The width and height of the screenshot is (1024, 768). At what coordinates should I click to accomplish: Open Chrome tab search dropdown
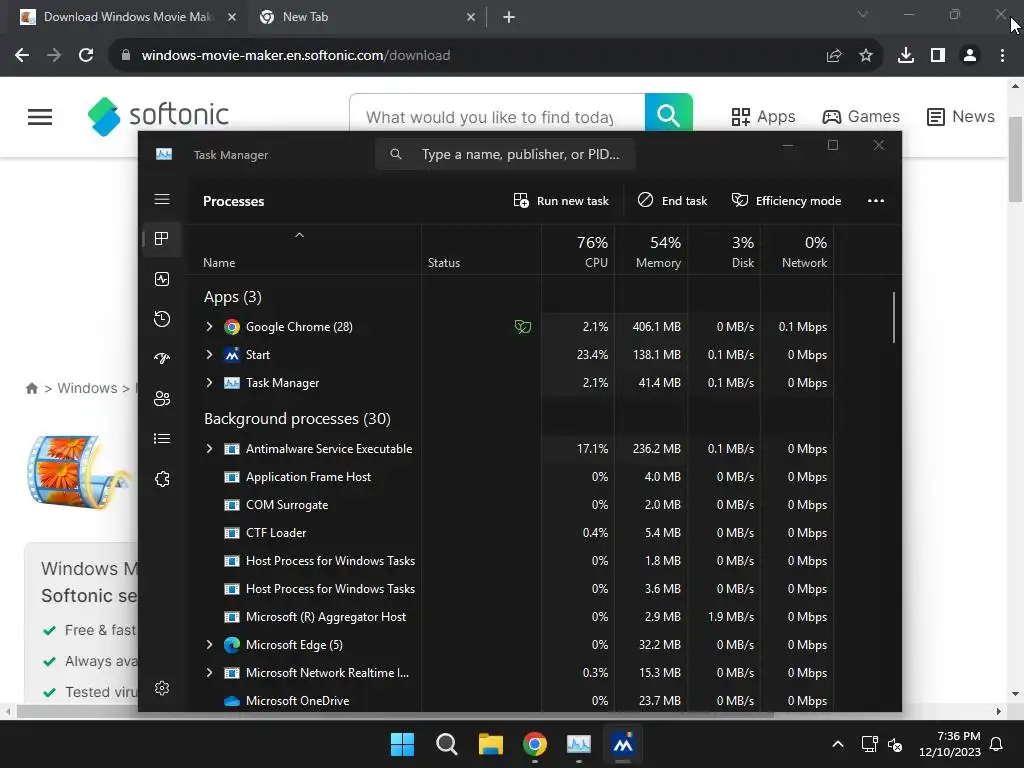pyautogui.click(x=863, y=14)
